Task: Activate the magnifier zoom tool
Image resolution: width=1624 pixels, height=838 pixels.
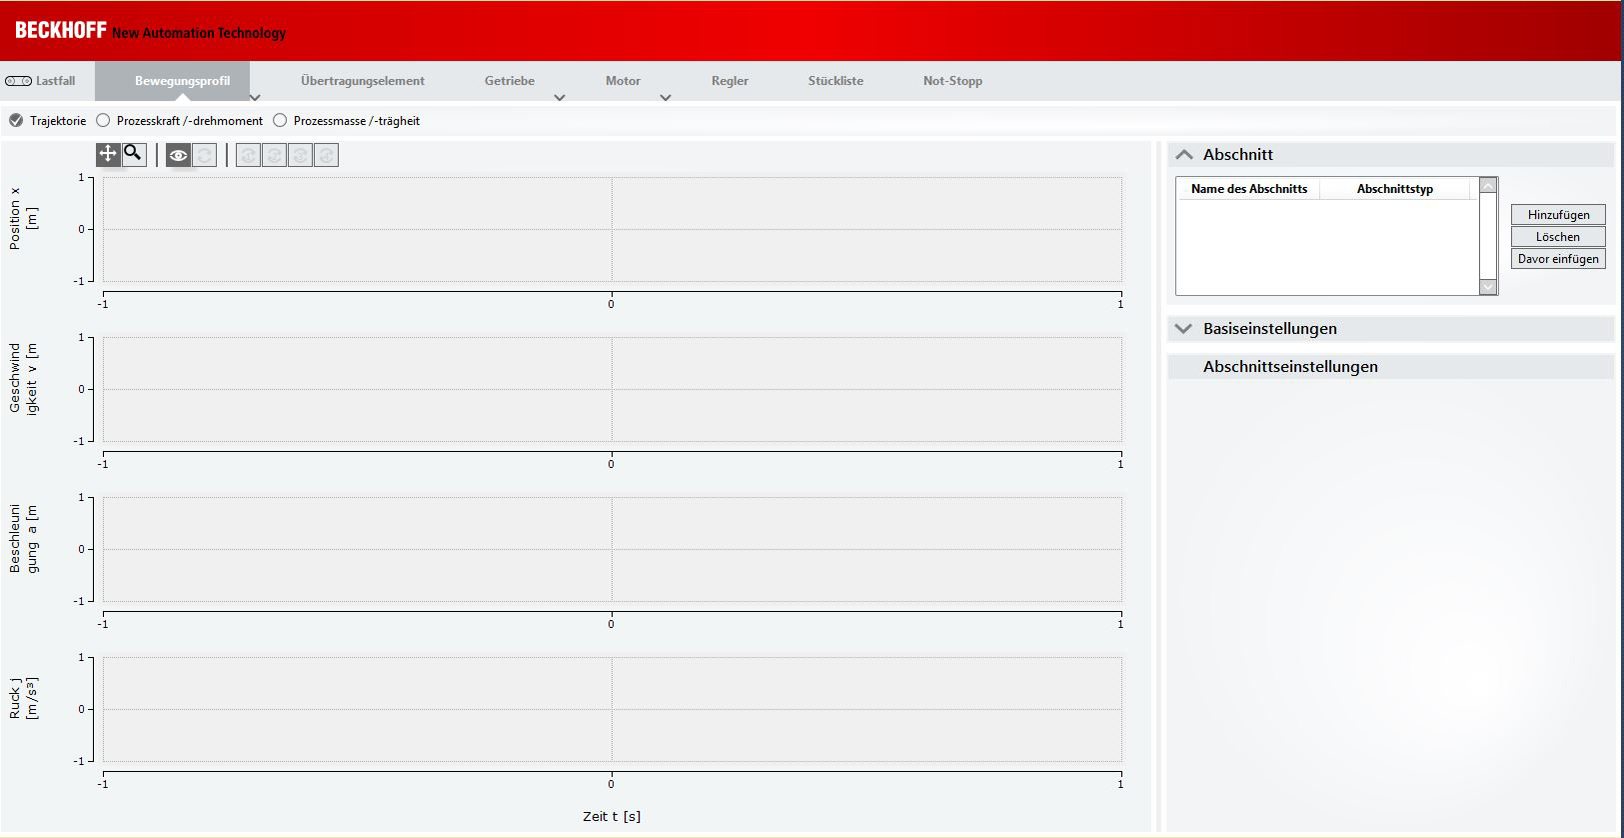Action: [133, 154]
